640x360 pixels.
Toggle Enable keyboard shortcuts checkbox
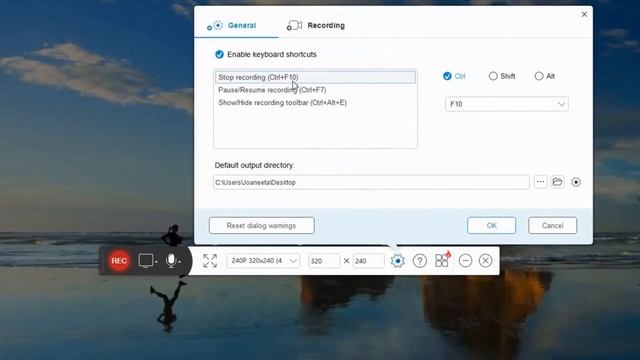219,54
